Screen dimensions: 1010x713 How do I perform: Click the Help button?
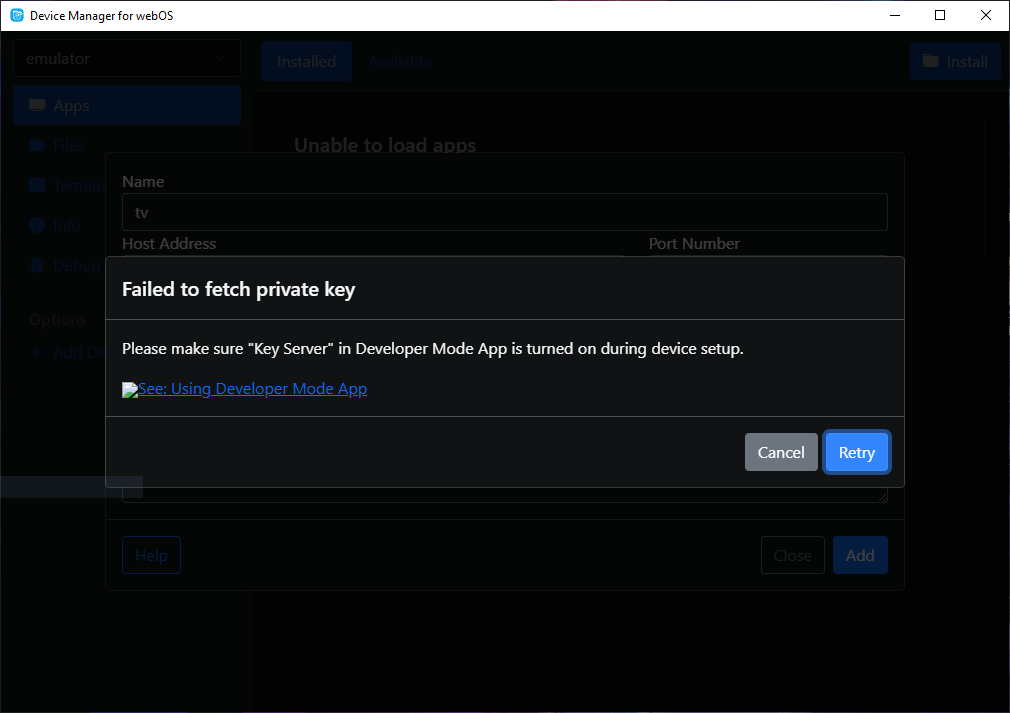pyautogui.click(x=151, y=556)
